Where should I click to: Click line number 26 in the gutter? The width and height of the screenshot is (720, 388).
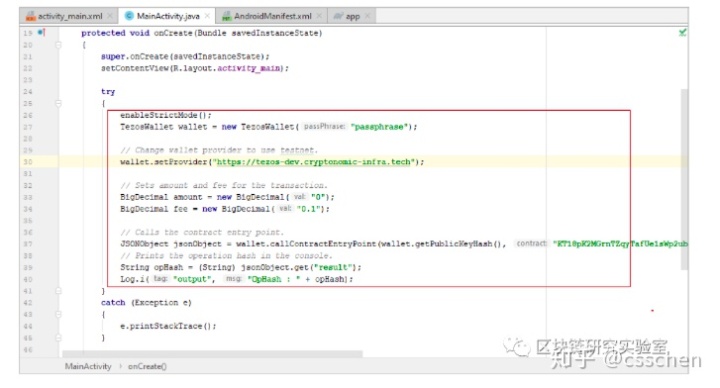28,115
